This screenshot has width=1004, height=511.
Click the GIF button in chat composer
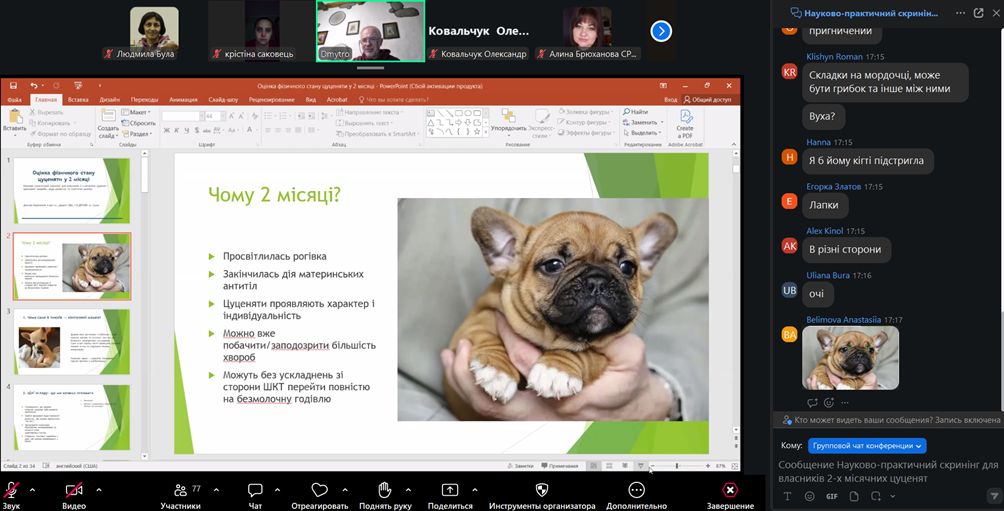(832, 496)
